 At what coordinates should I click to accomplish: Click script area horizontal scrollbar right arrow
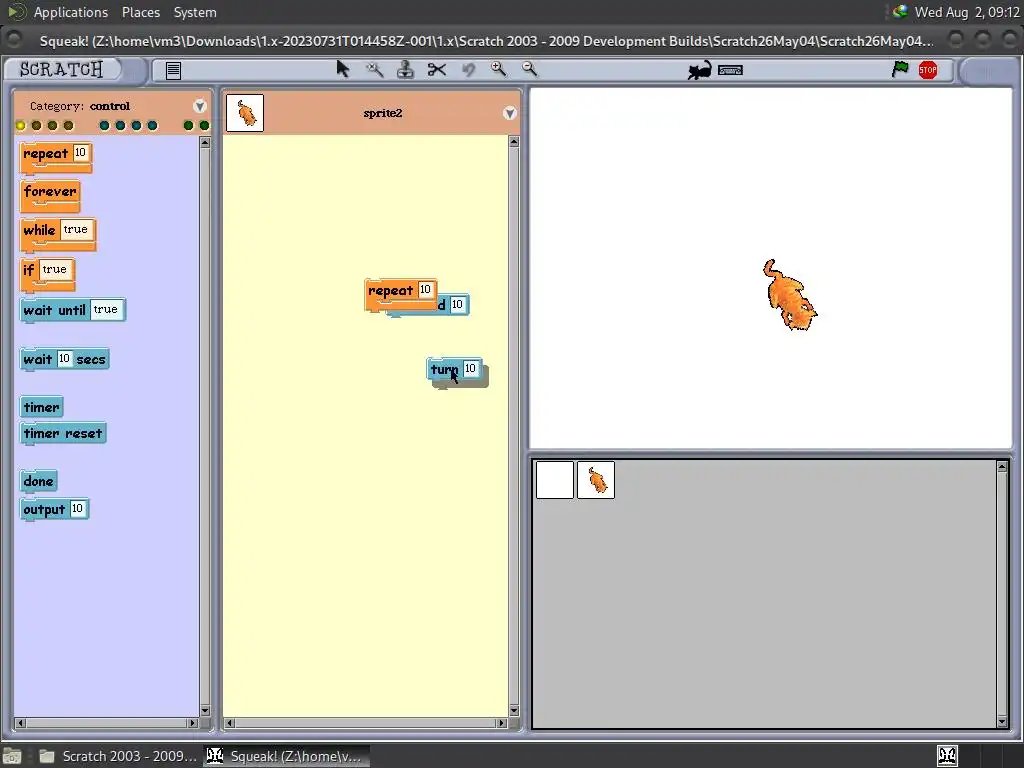click(x=502, y=723)
